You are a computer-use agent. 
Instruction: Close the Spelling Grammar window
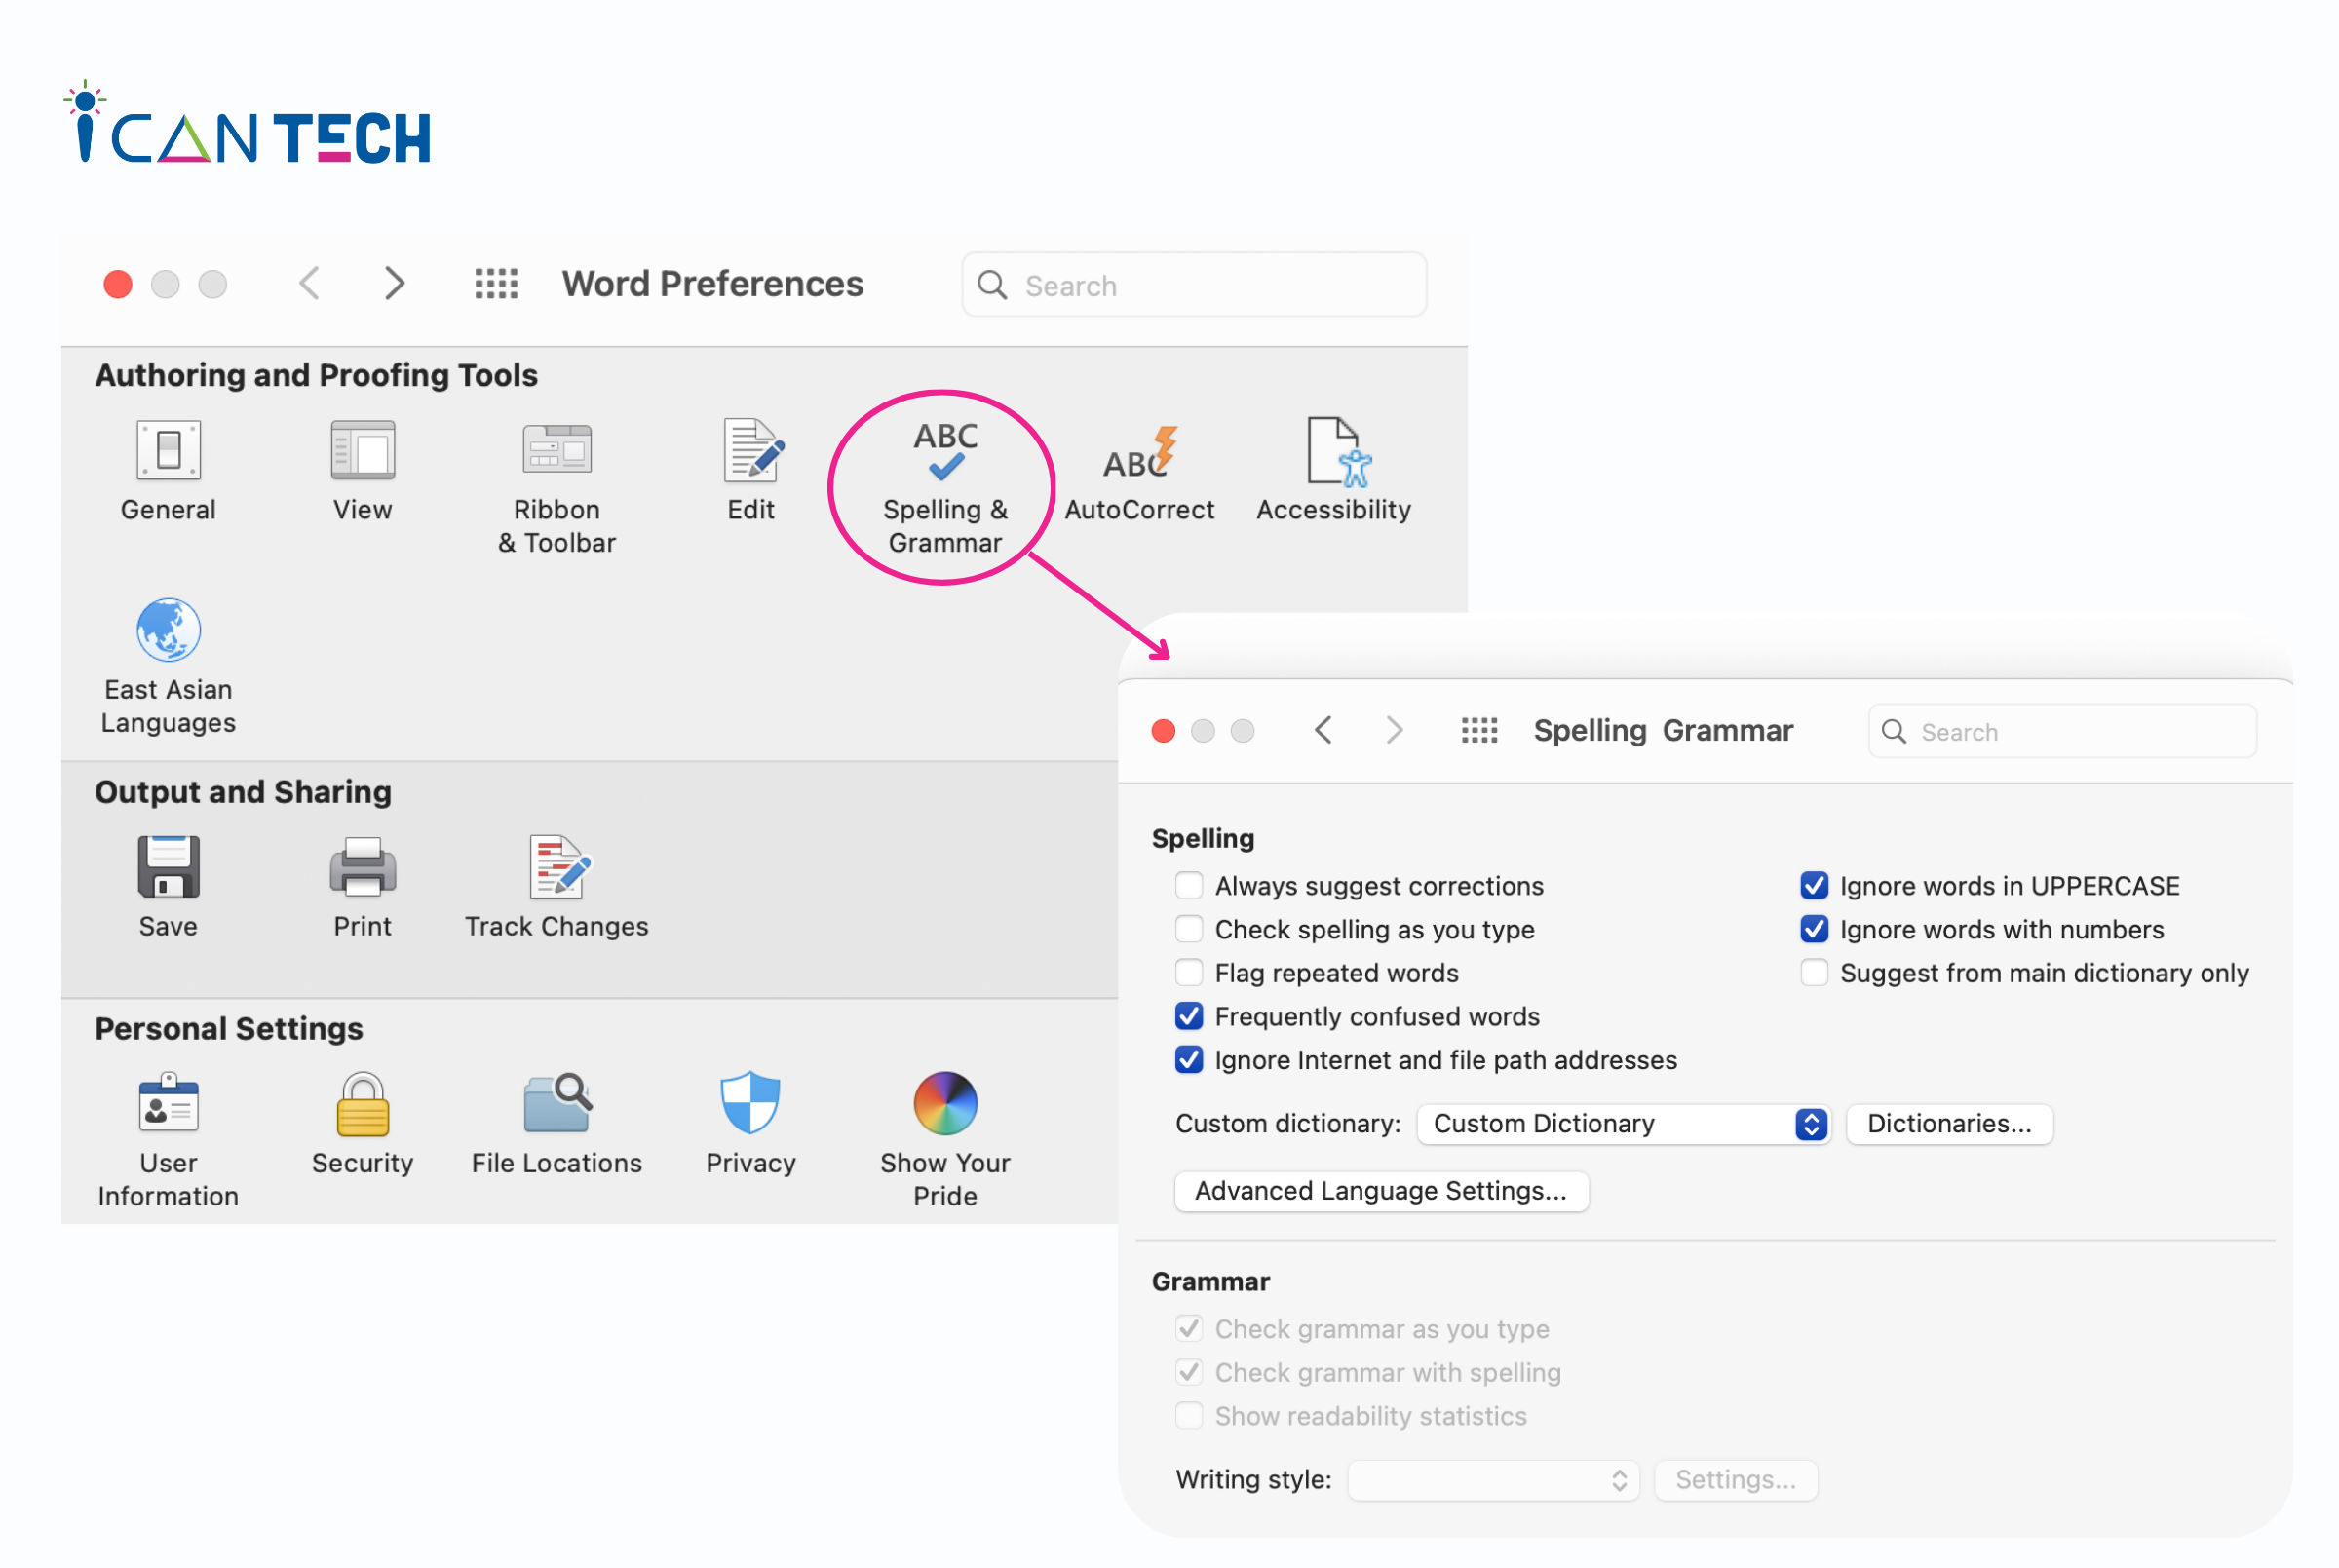1163,731
